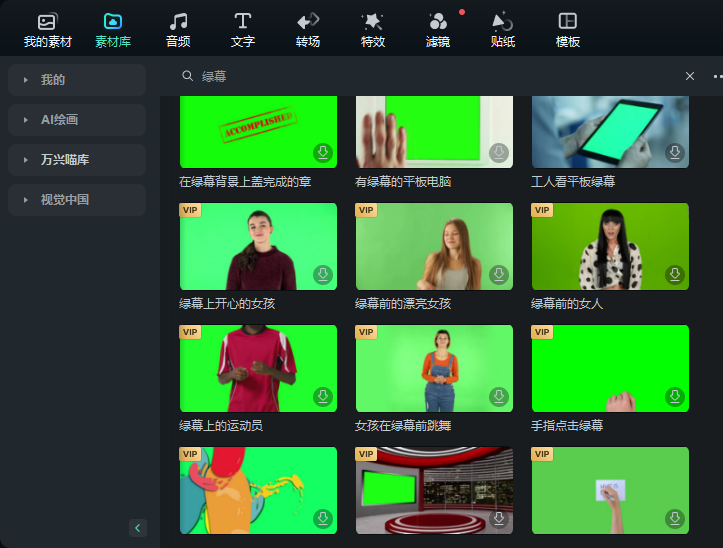This screenshot has width=723, height=548.
Task: Expand the AI绘画 sidebar category
Action: pyautogui.click(x=77, y=120)
